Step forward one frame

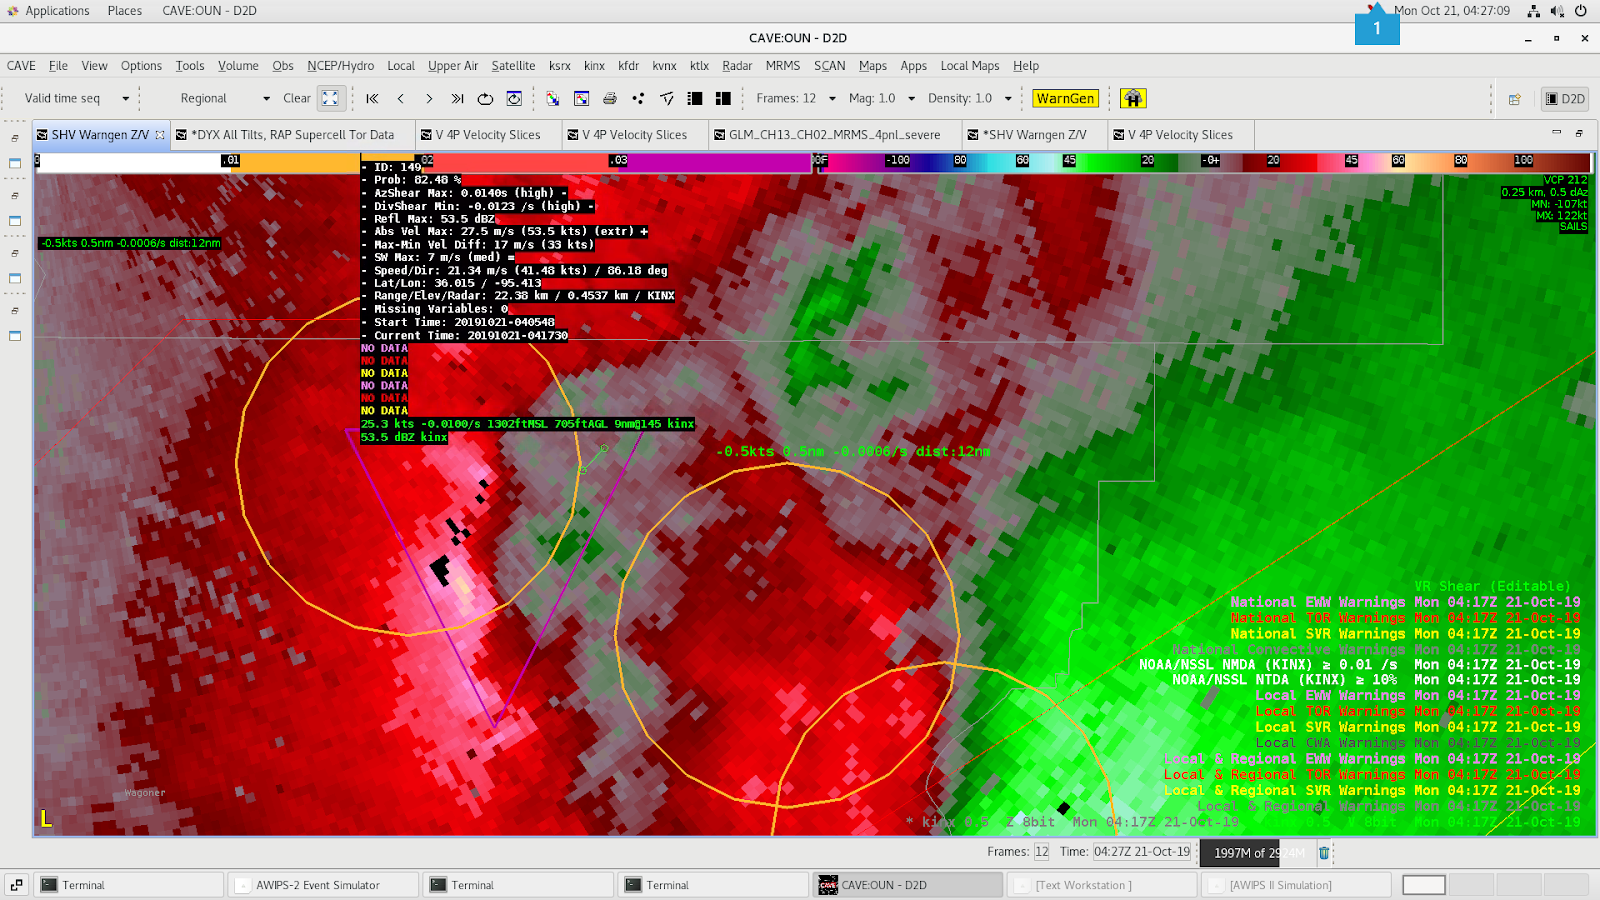tap(429, 98)
